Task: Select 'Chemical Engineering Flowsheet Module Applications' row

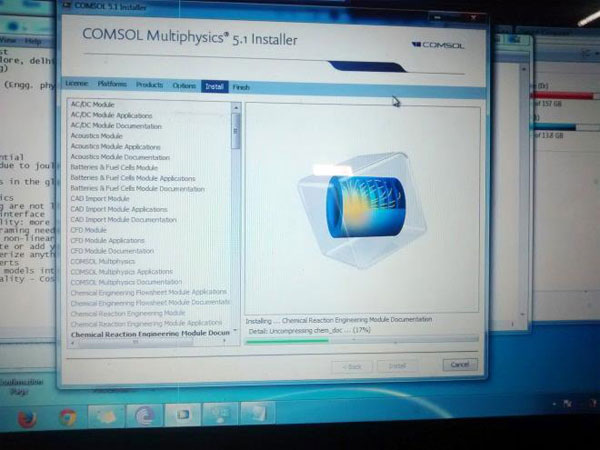Action: click(x=149, y=292)
